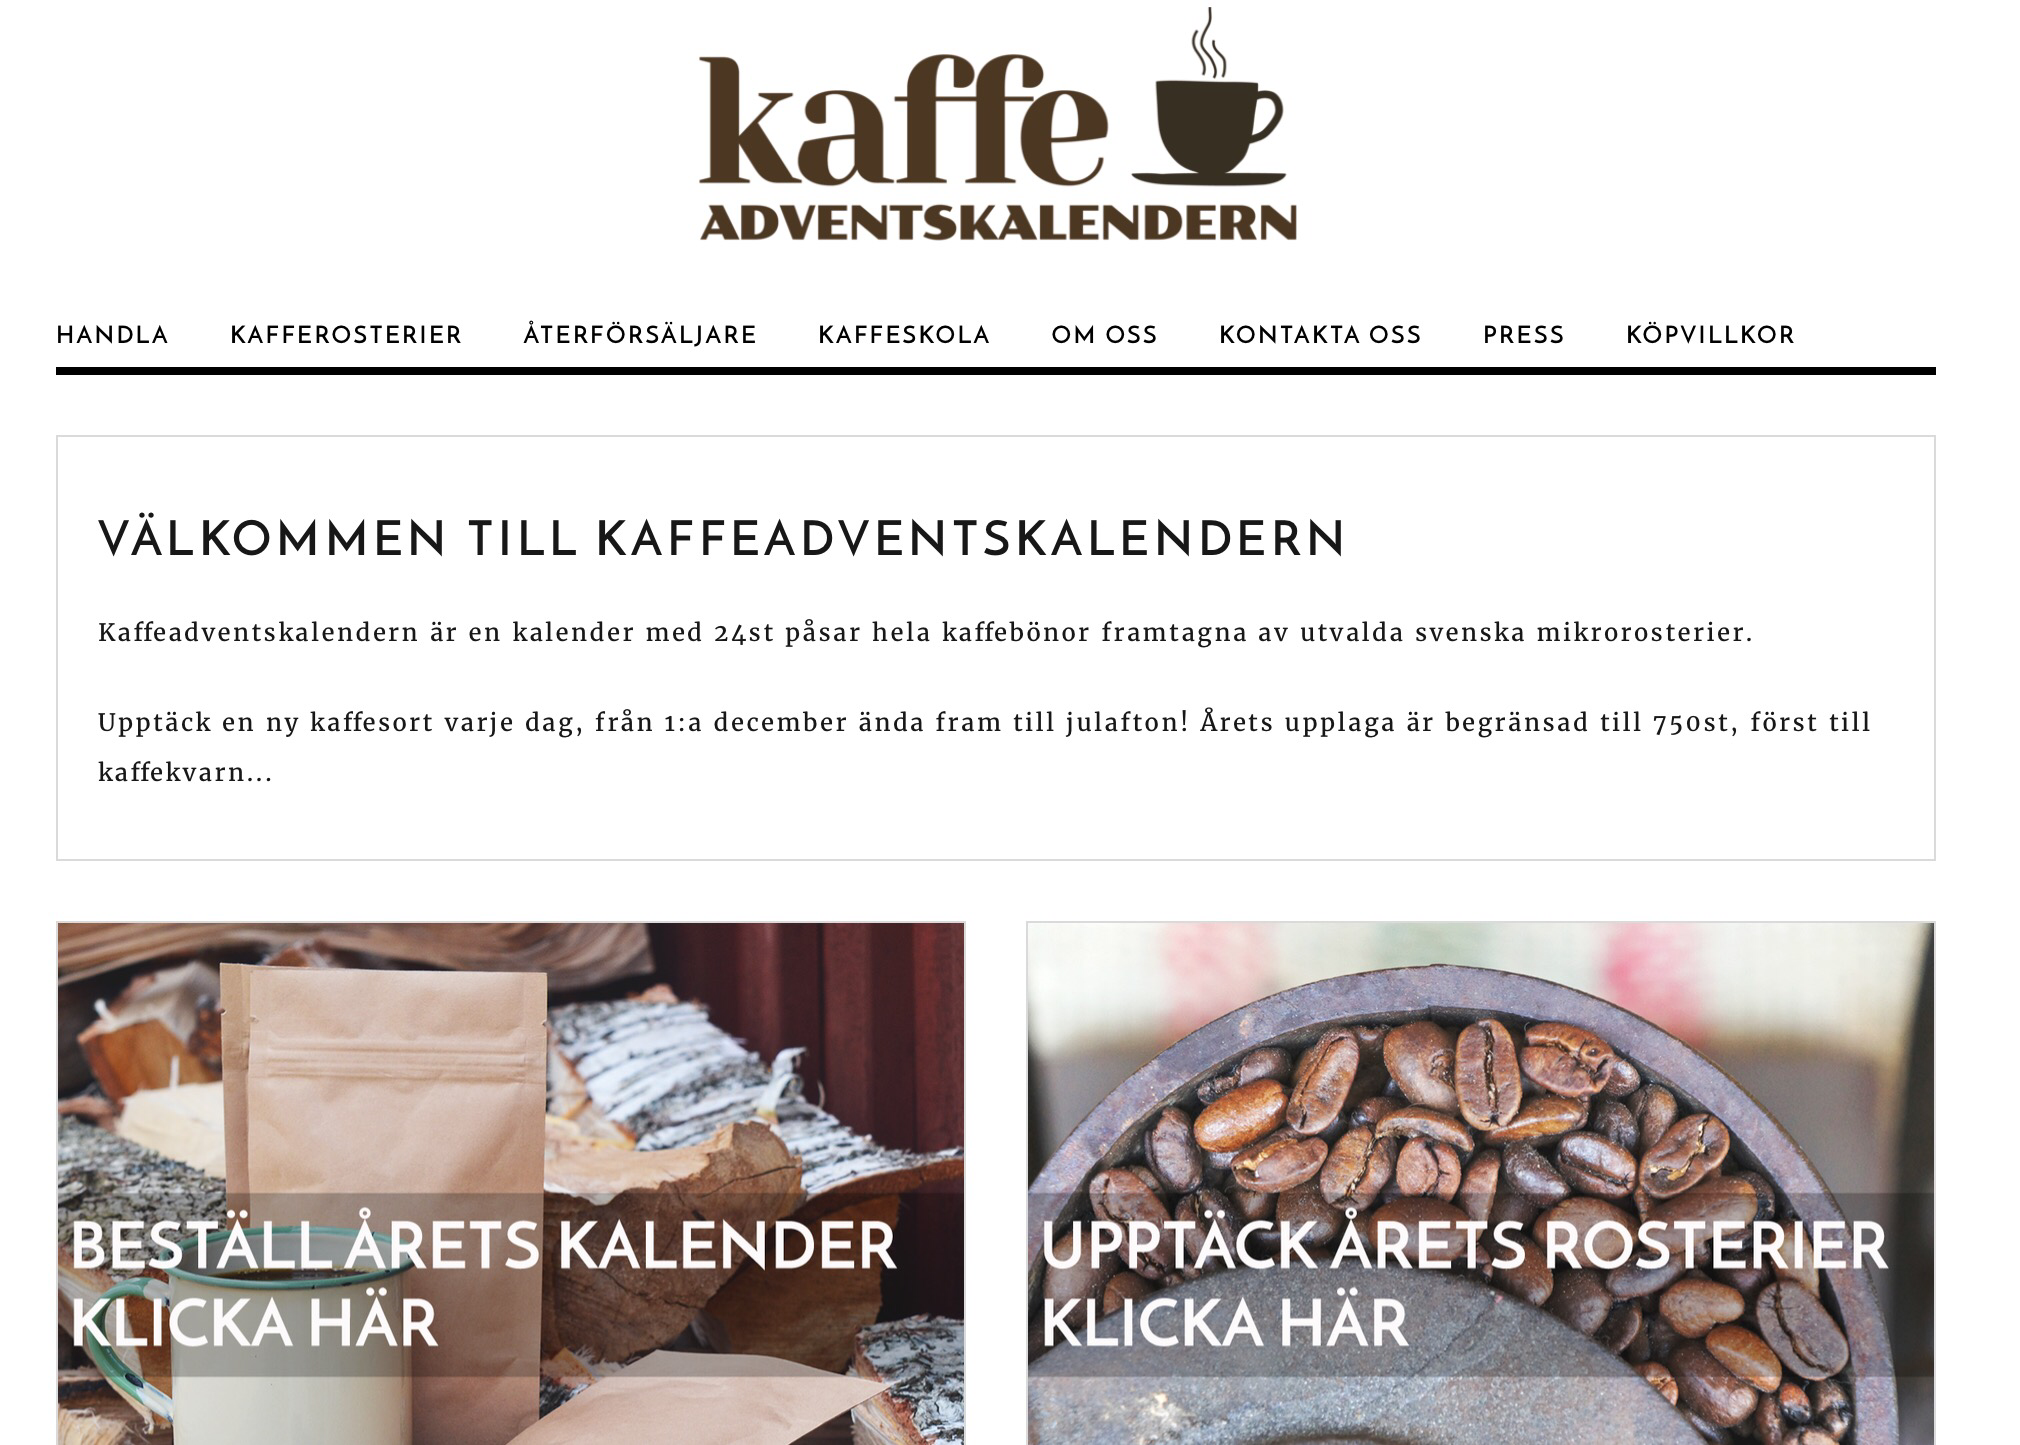Click the Klicka här text under rosterier
Screen dimensions: 2020x1445
click(1225, 1322)
